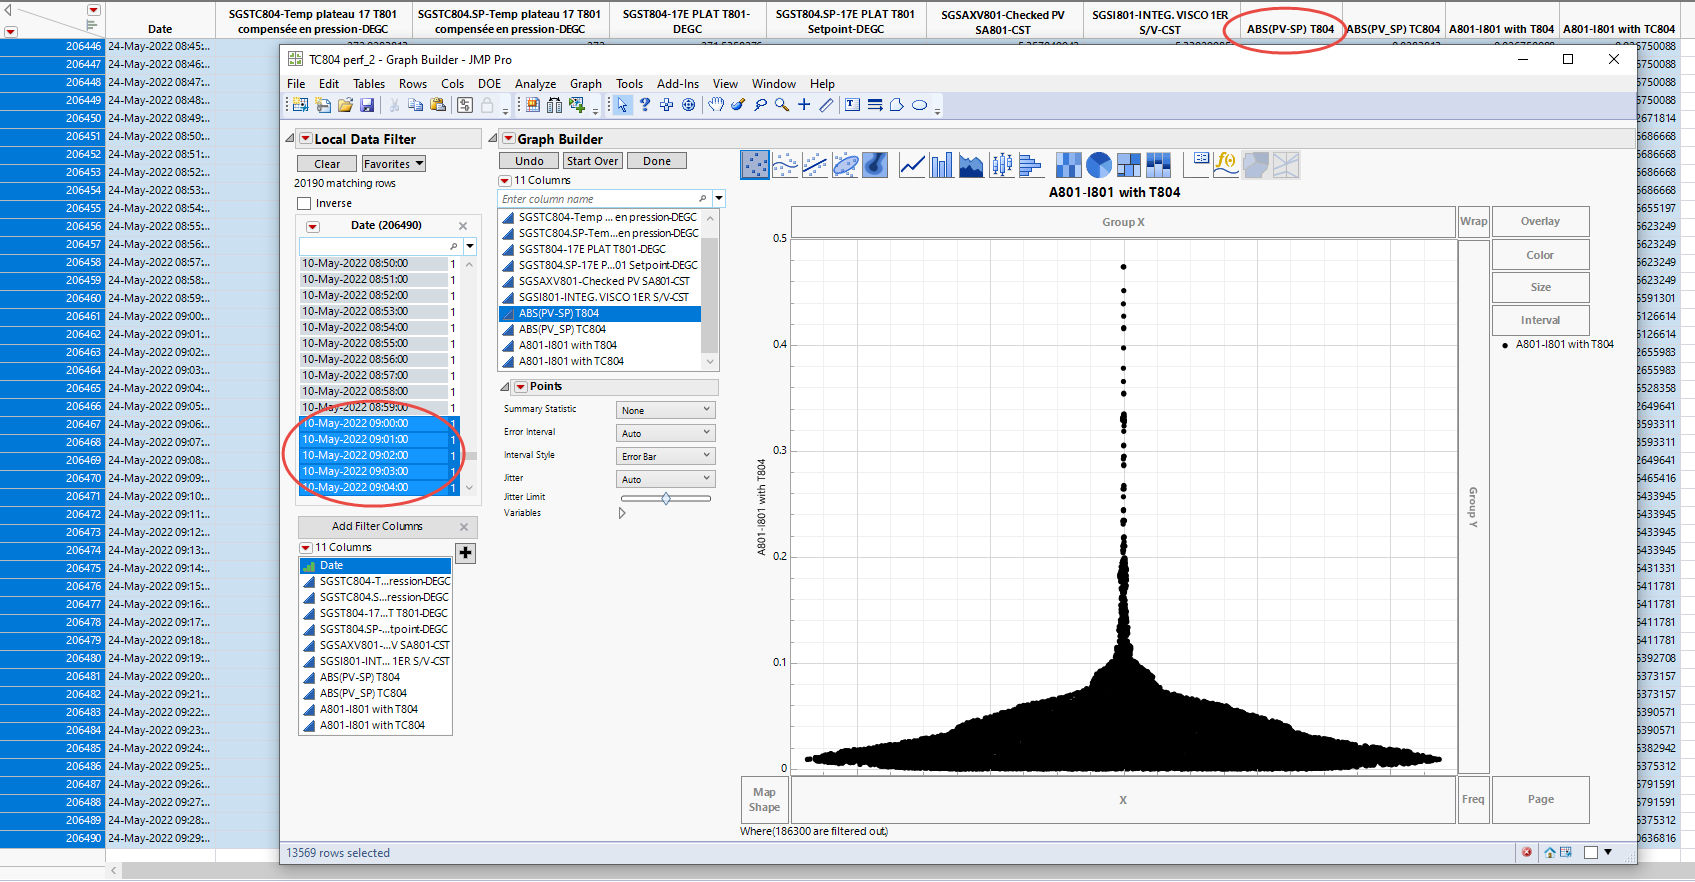Open the Analyze menu
Screen dimensions: 1695x882
535,84
